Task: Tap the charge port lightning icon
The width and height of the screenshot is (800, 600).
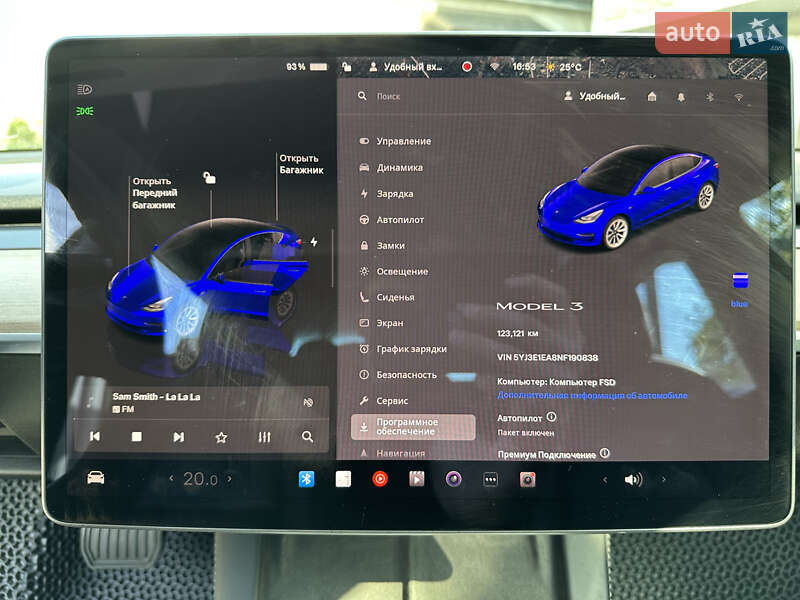Action: (314, 242)
